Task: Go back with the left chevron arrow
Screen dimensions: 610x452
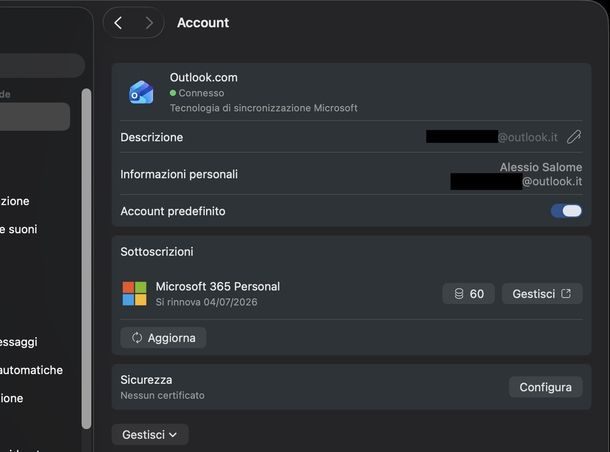Action: point(118,23)
